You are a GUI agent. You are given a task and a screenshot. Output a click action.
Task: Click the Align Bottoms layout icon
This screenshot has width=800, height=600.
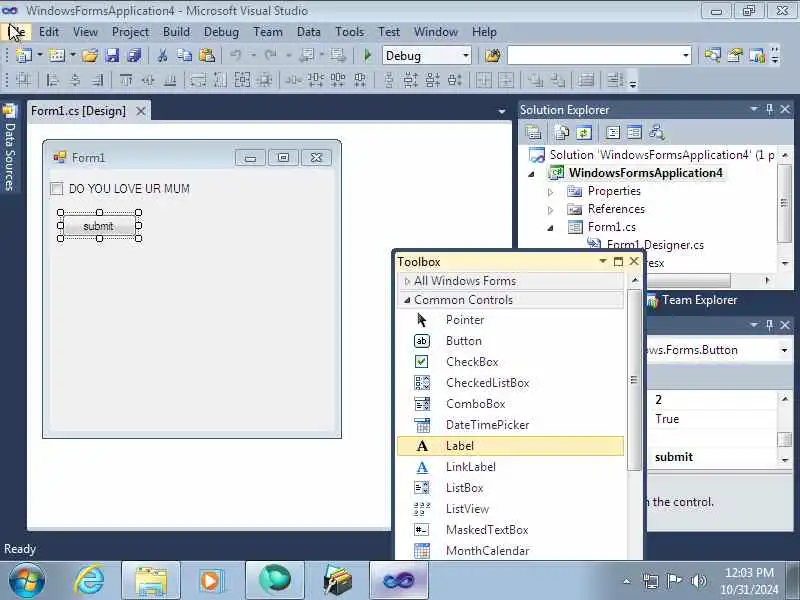click(x=170, y=80)
